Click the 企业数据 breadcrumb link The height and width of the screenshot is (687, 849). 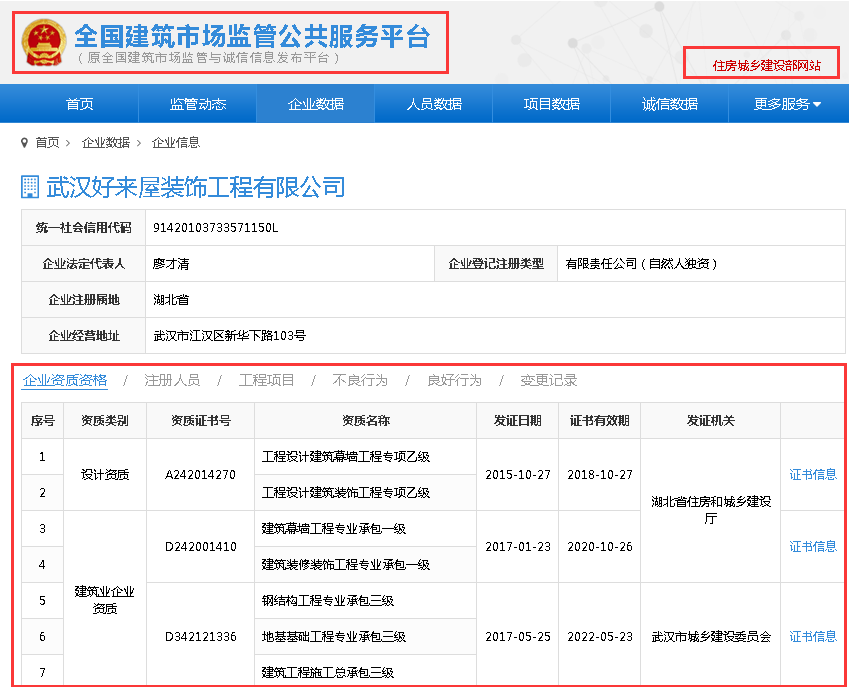click(106, 143)
